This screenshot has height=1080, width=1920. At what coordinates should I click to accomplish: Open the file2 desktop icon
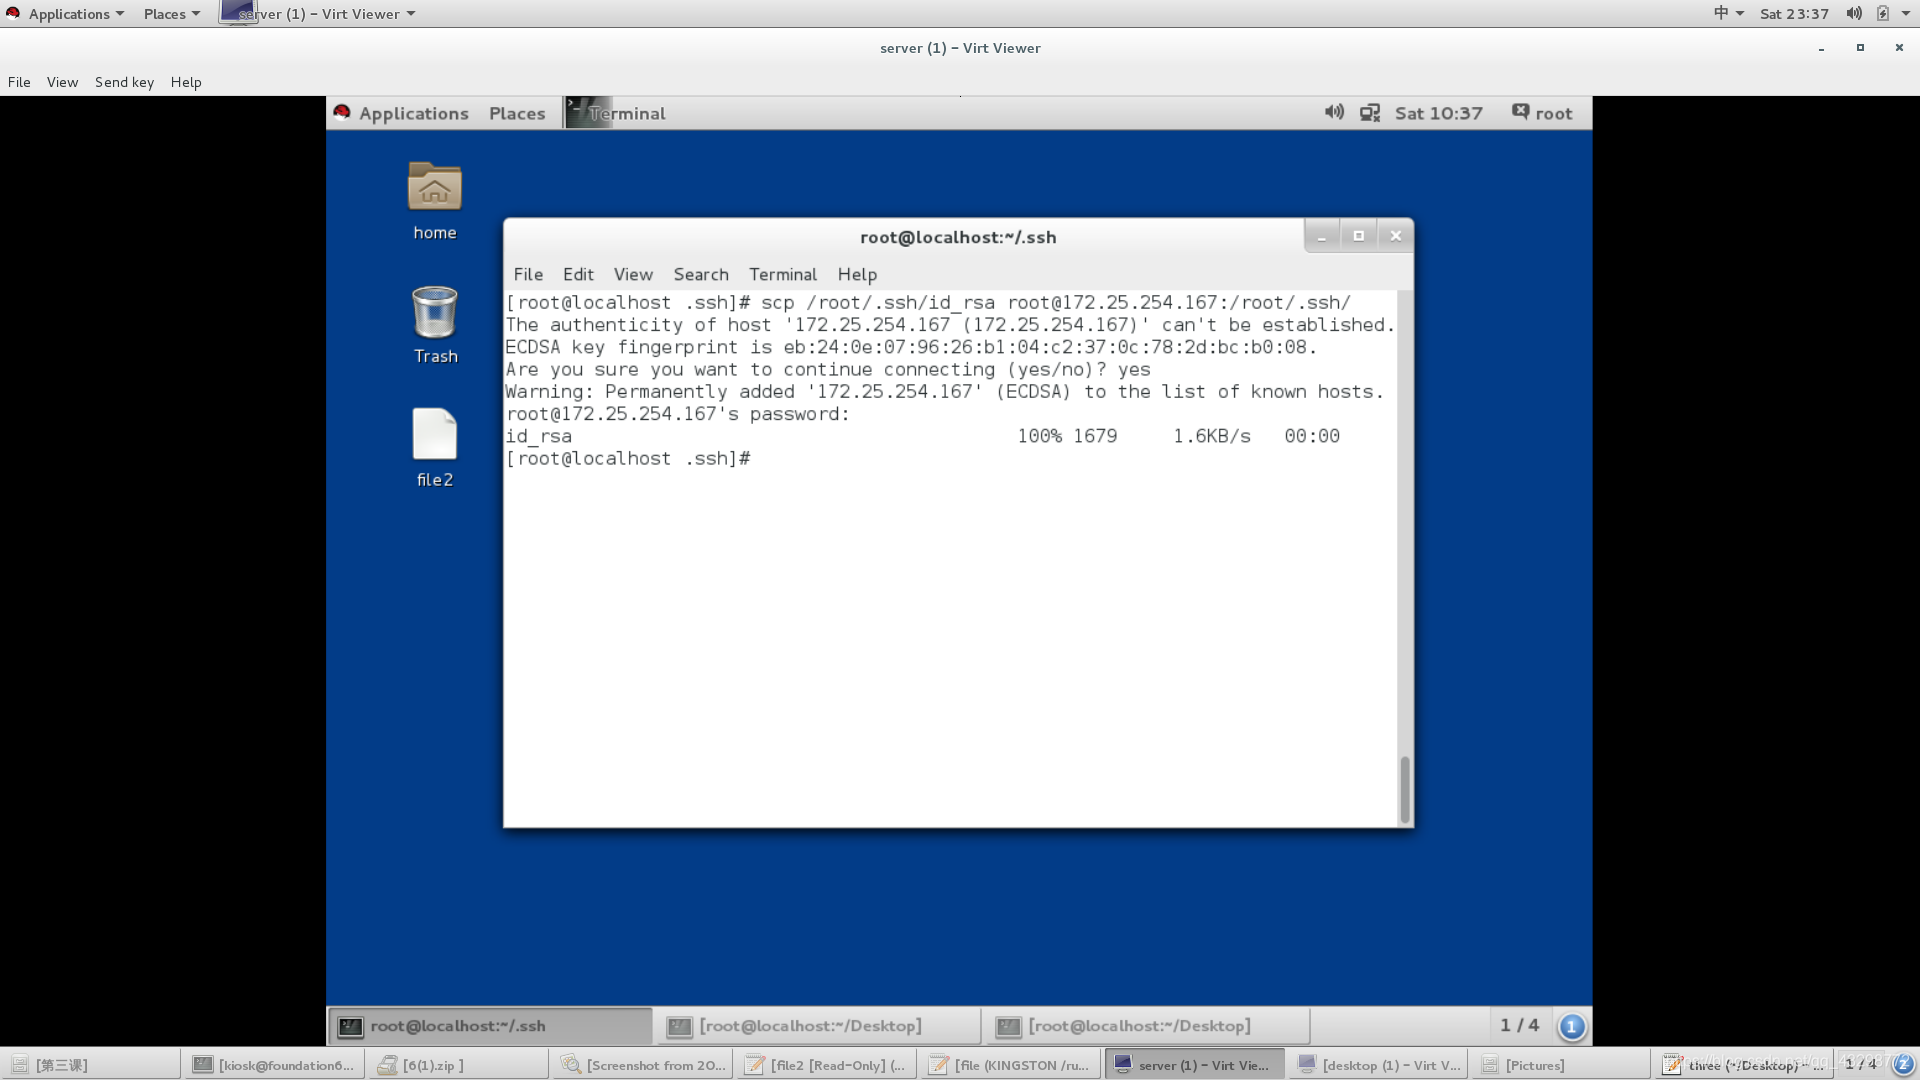click(435, 434)
